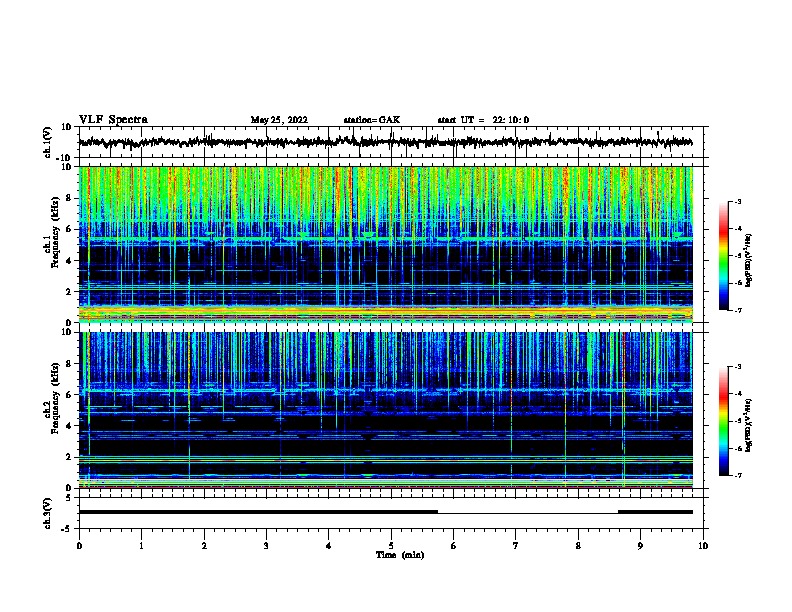Click the ch.2 spectrogram panel
This screenshot has width=792, height=612.
coord(385,410)
